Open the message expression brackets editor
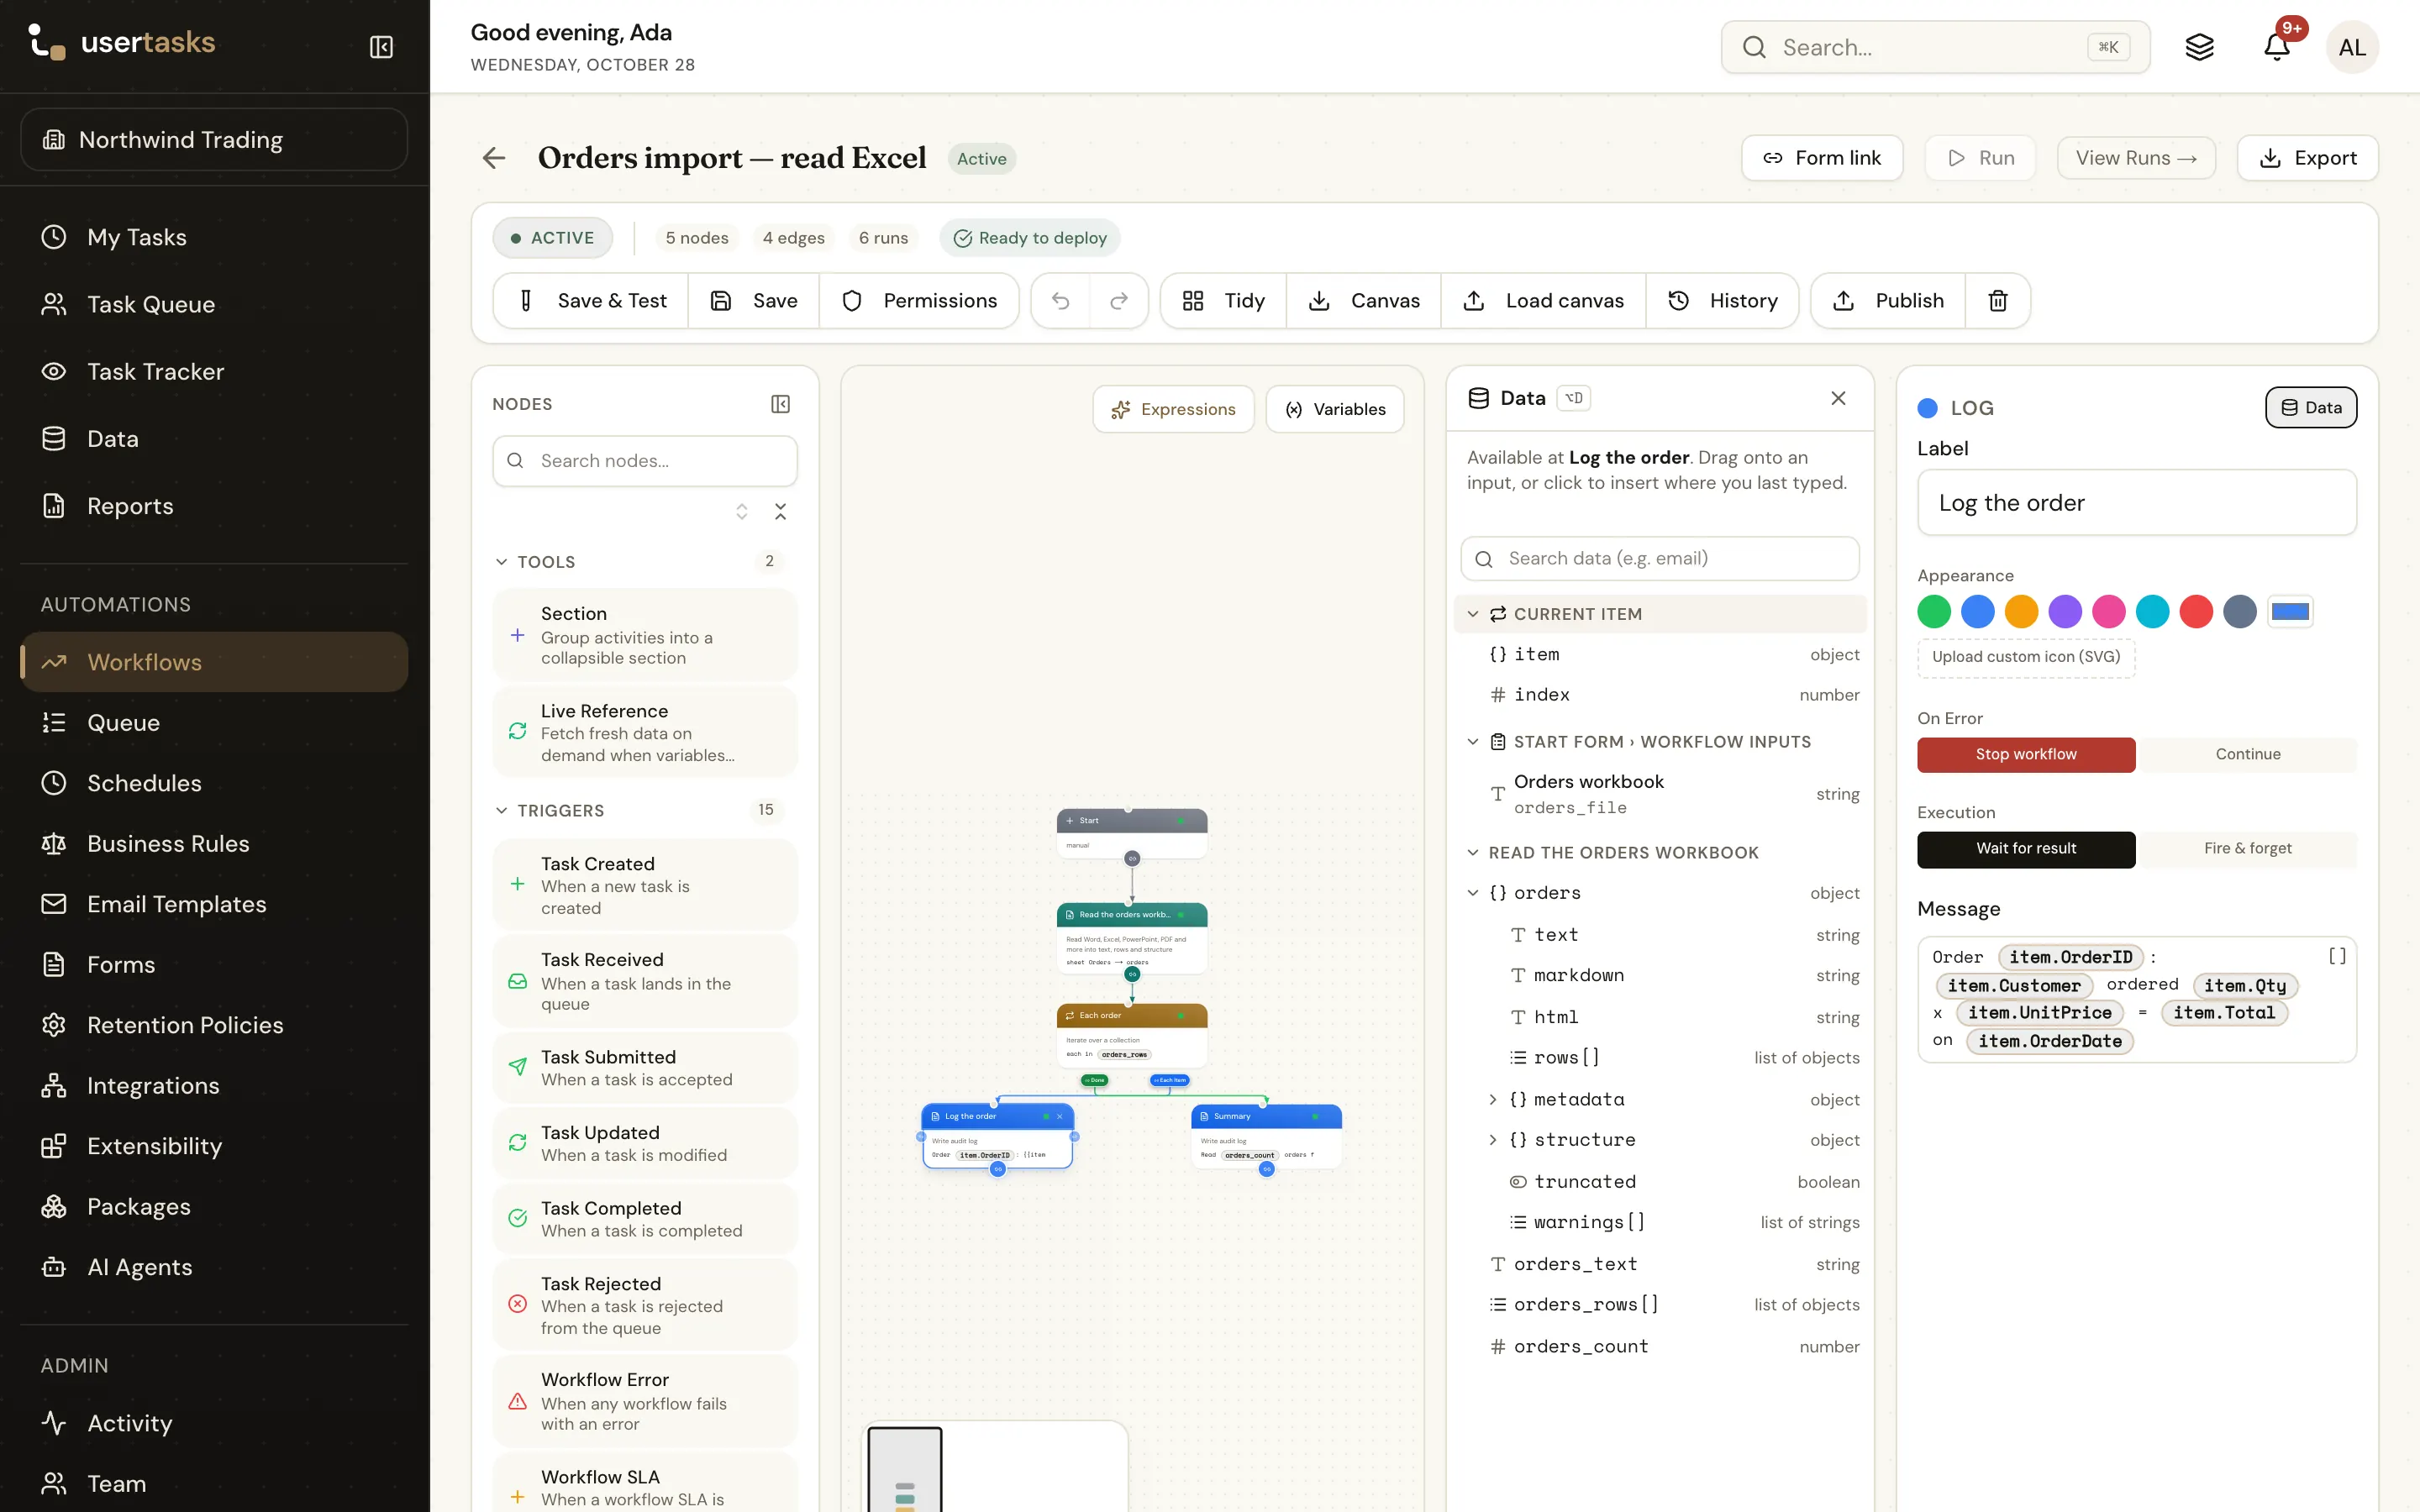Screen dimensions: 2420x1512 [2337, 956]
